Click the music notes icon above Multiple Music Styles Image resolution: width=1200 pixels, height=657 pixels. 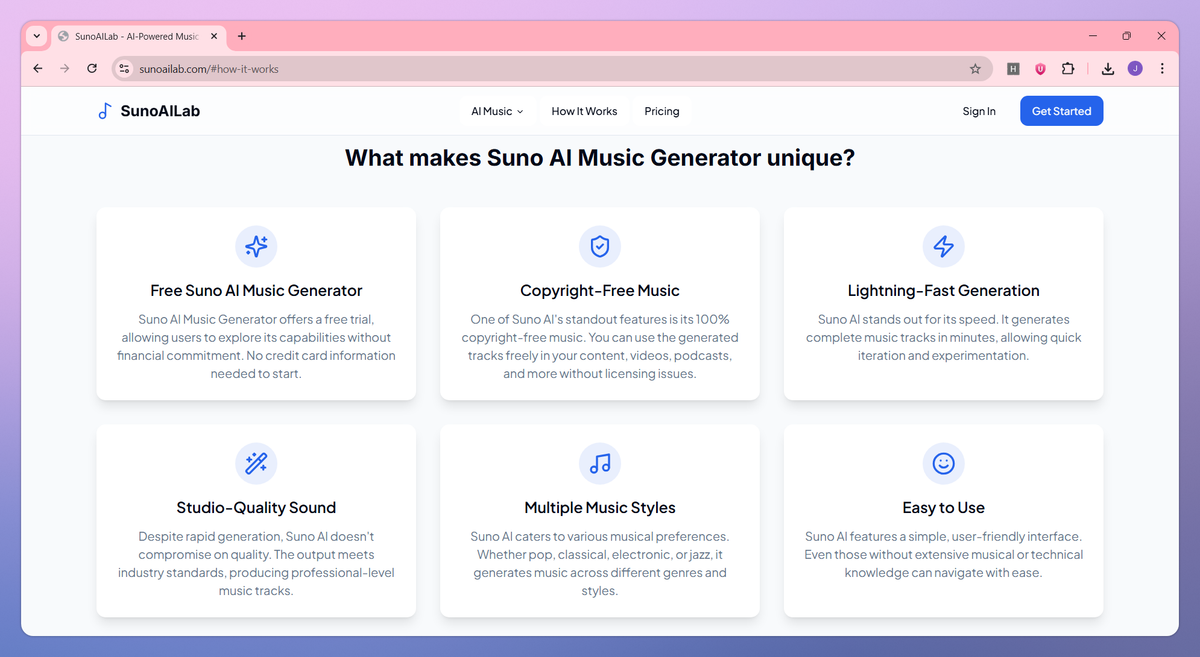[x=600, y=463]
